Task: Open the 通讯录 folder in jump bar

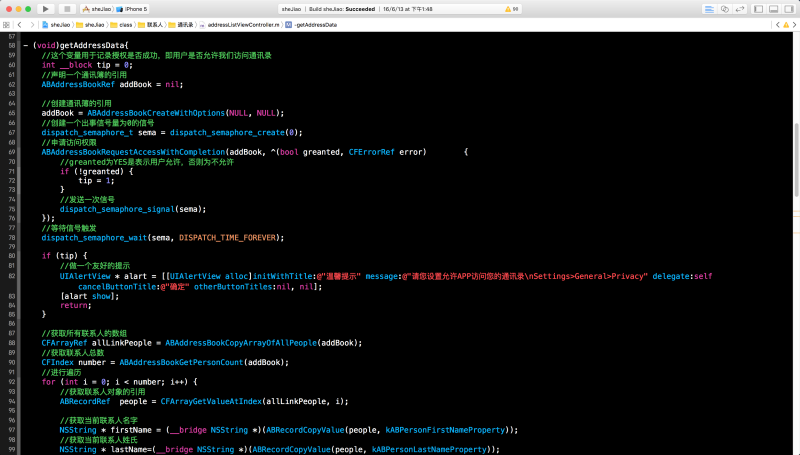Action: pyautogui.click(x=181, y=24)
